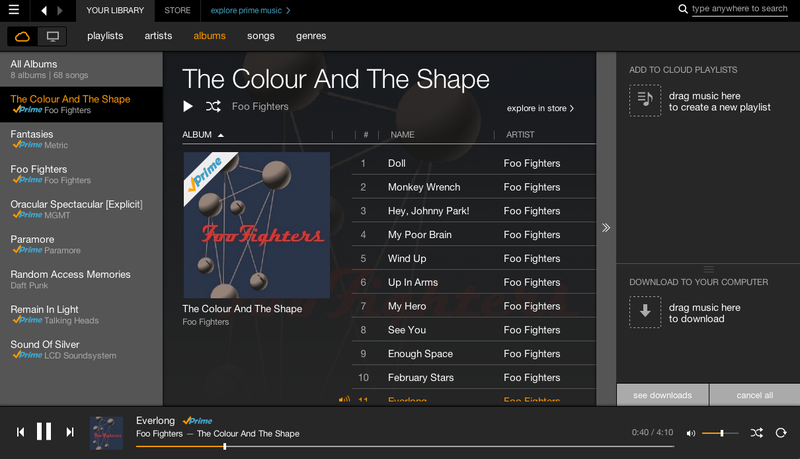Toggle shuffle in player bar
Image resolution: width=800 pixels, height=459 pixels.
(757, 432)
